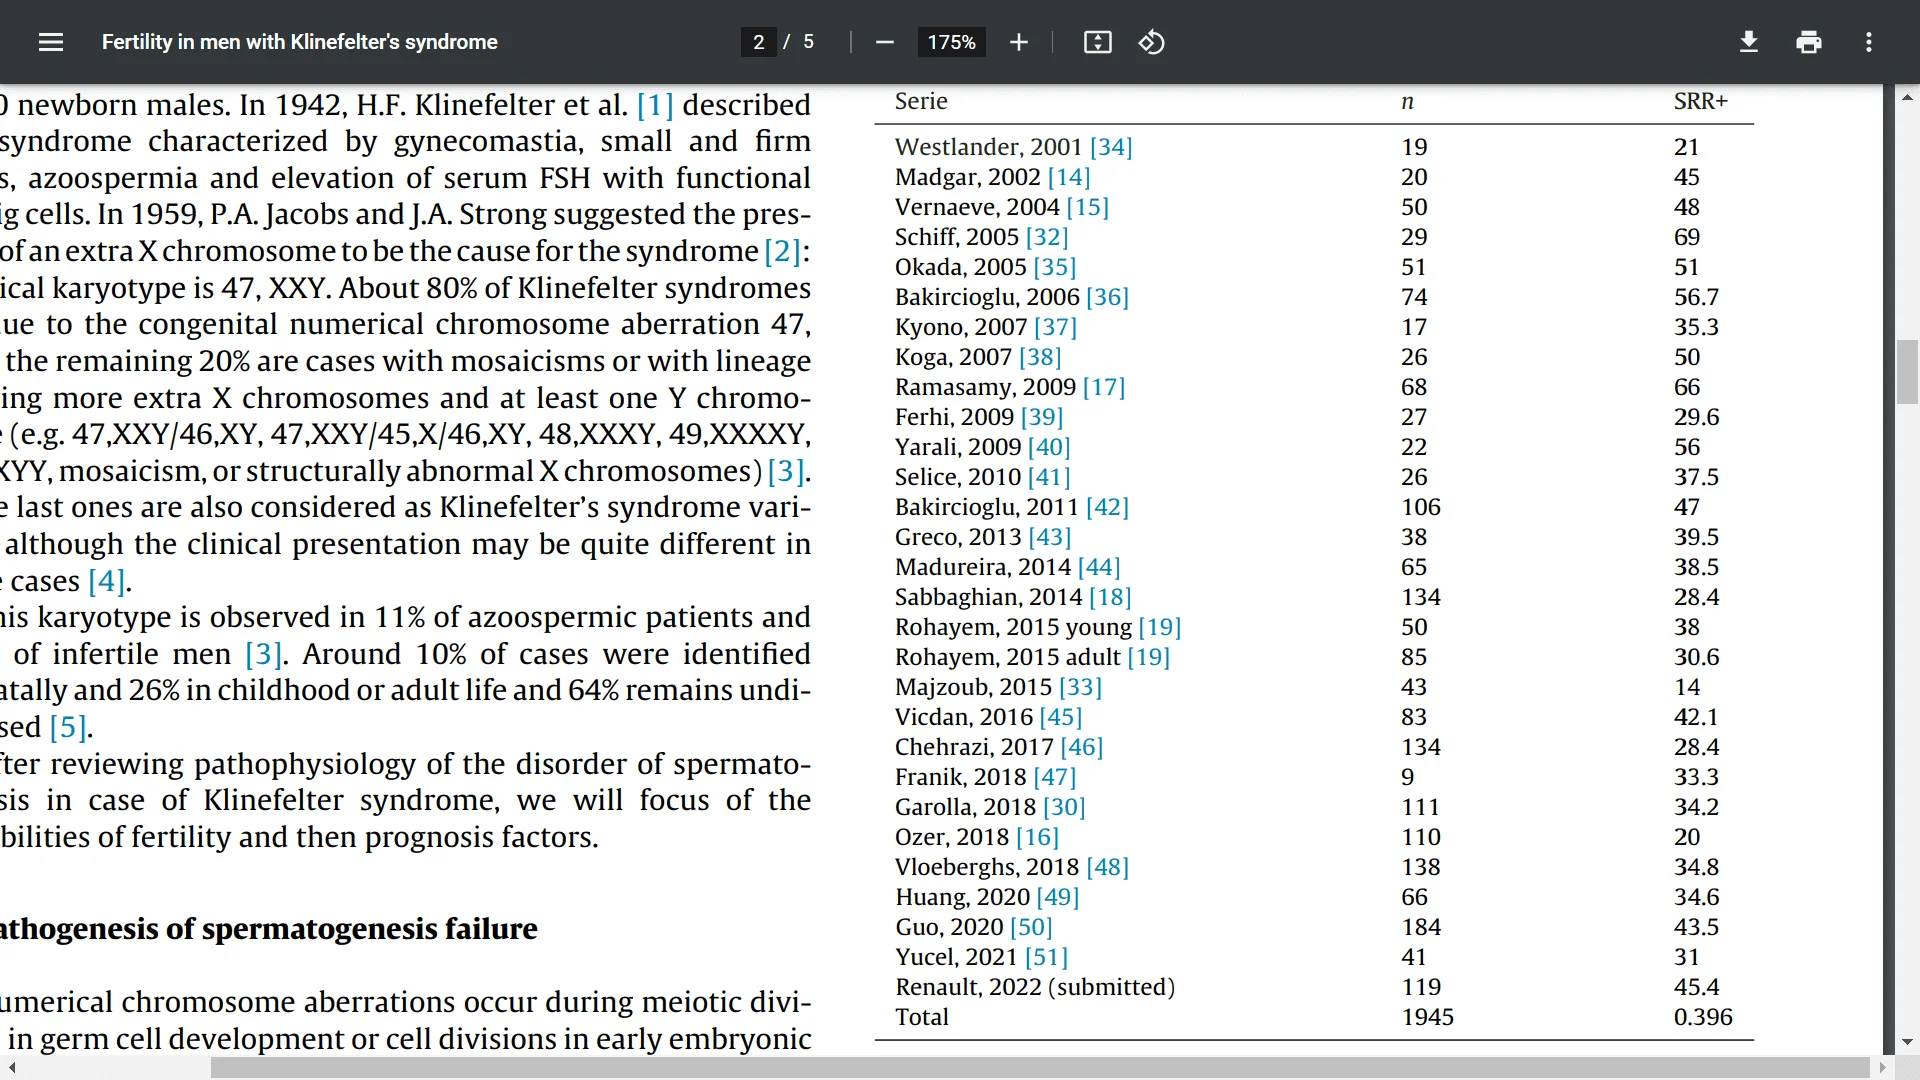This screenshot has width=1920, height=1080.
Task: Click the vertical scrollbar thumb
Action: pyautogui.click(x=1907, y=371)
